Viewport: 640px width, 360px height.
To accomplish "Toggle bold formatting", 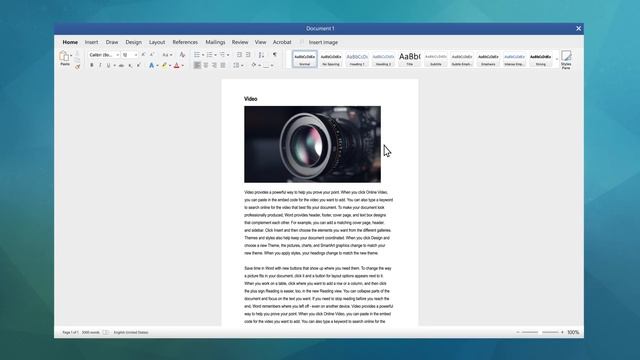I will [91, 65].
